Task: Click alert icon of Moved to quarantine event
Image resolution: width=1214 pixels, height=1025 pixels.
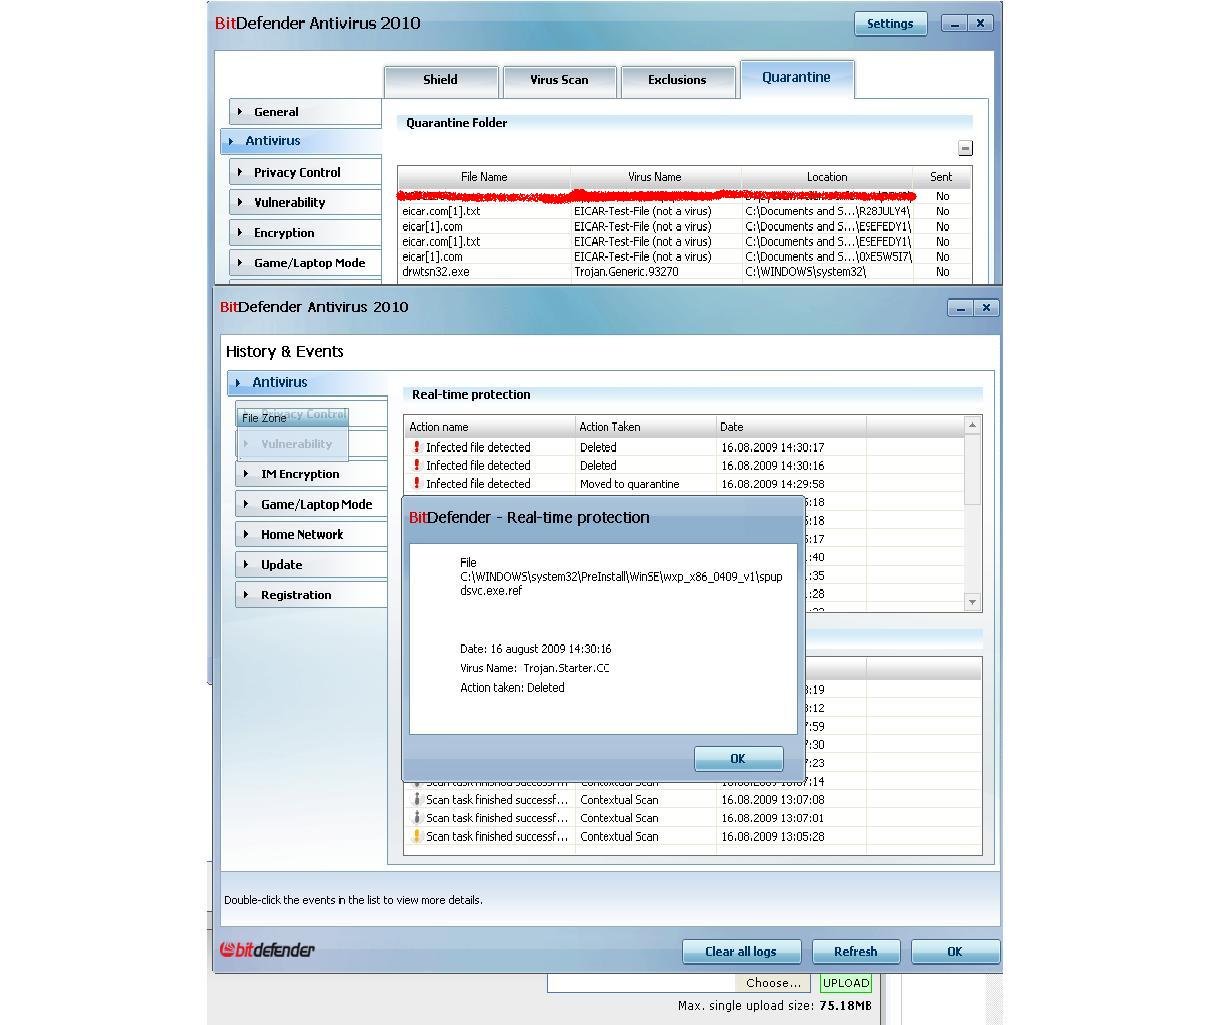Action: 416,484
